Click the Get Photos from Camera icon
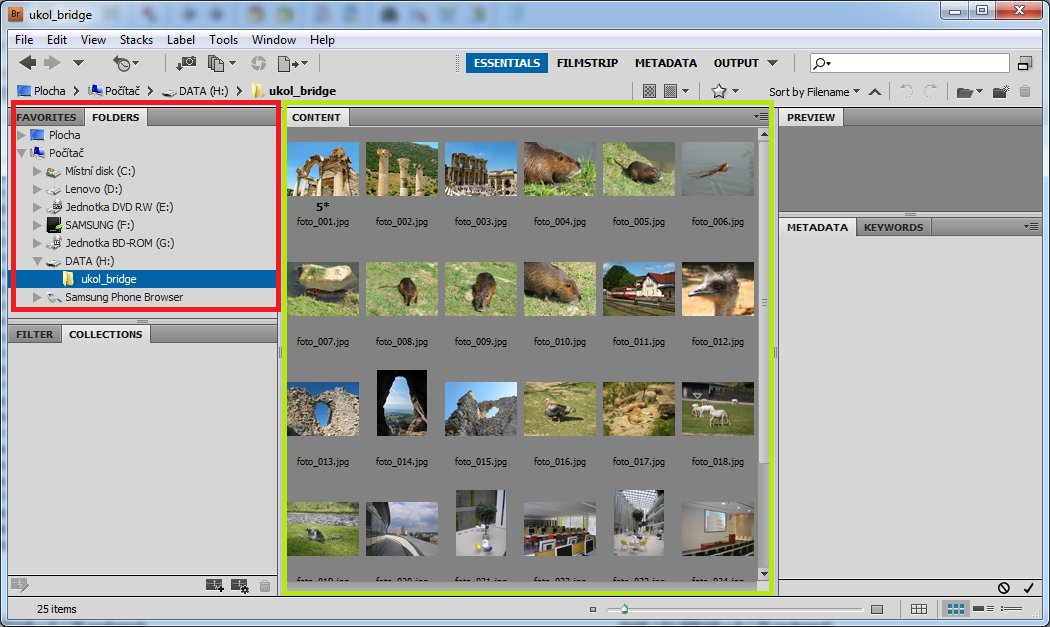 [x=186, y=63]
